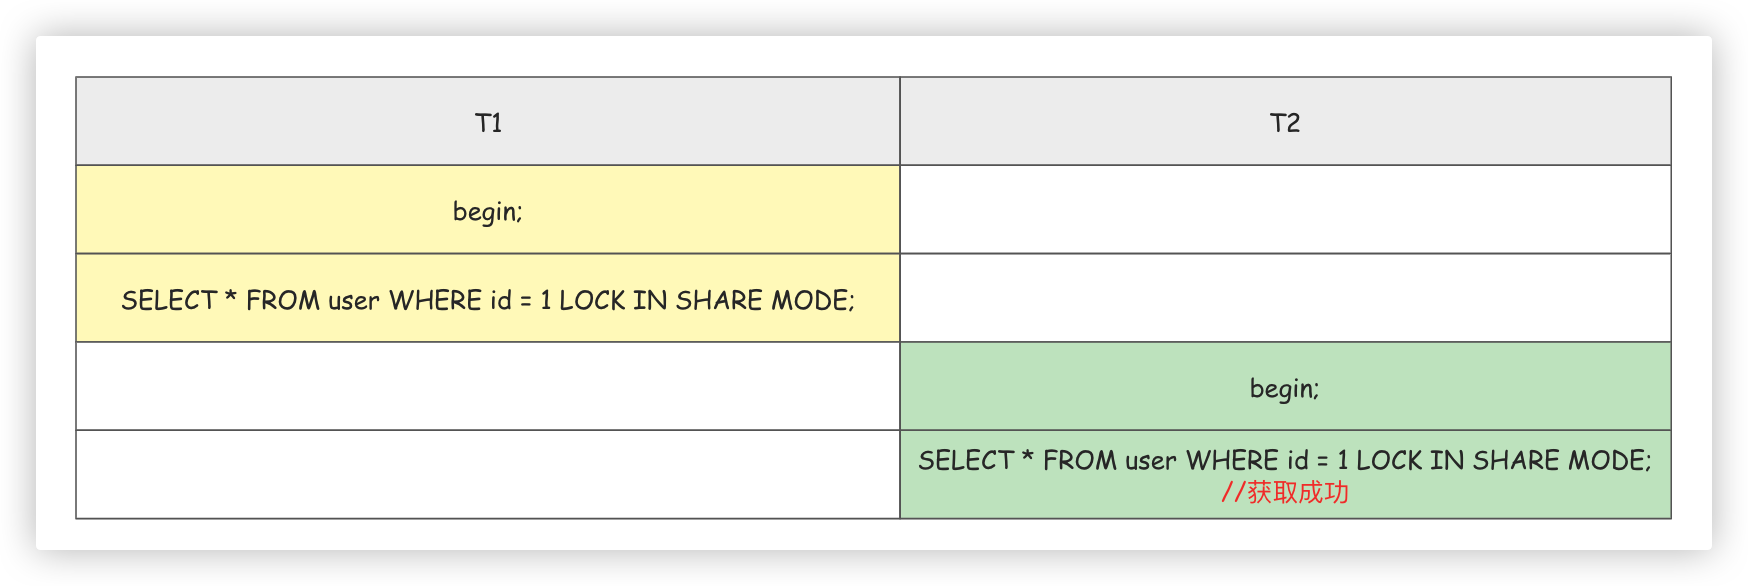The image size is (1748, 586).
Task: Select the empty T1 cell in last row
Action: [x=488, y=474]
